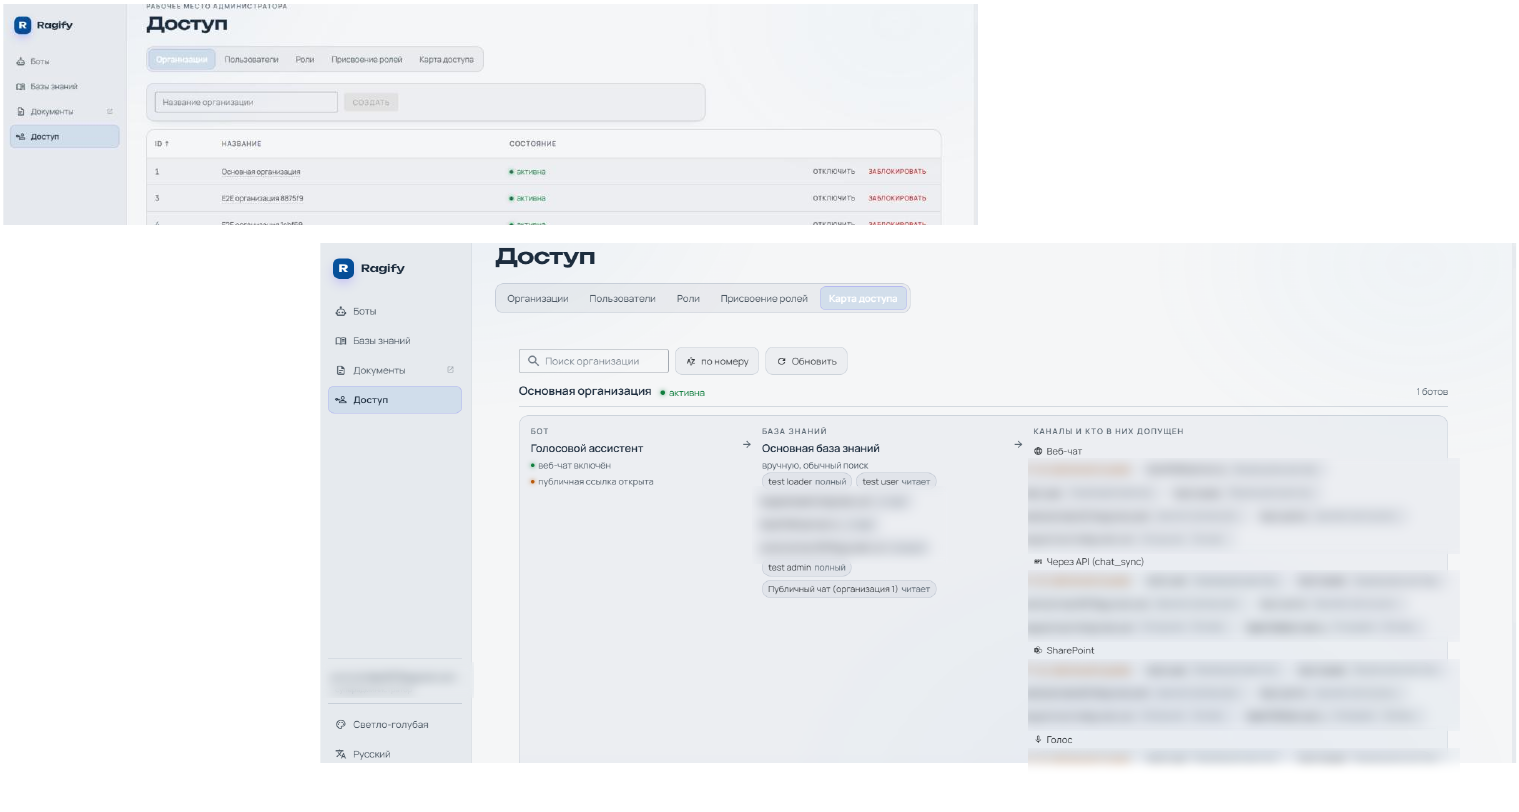The height and width of the screenshot is (812, 1519).
Task: Sort the access map with по номеру
Action: pos(717,361)
